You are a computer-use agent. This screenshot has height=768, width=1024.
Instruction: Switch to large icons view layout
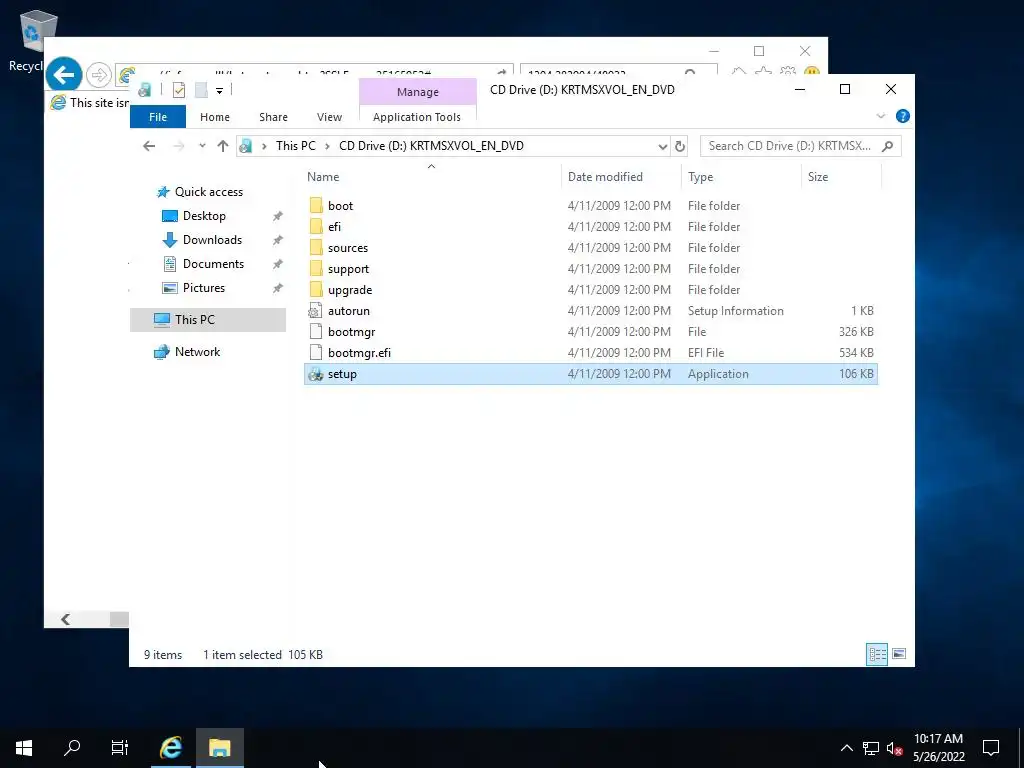click(x=899, y=654)
